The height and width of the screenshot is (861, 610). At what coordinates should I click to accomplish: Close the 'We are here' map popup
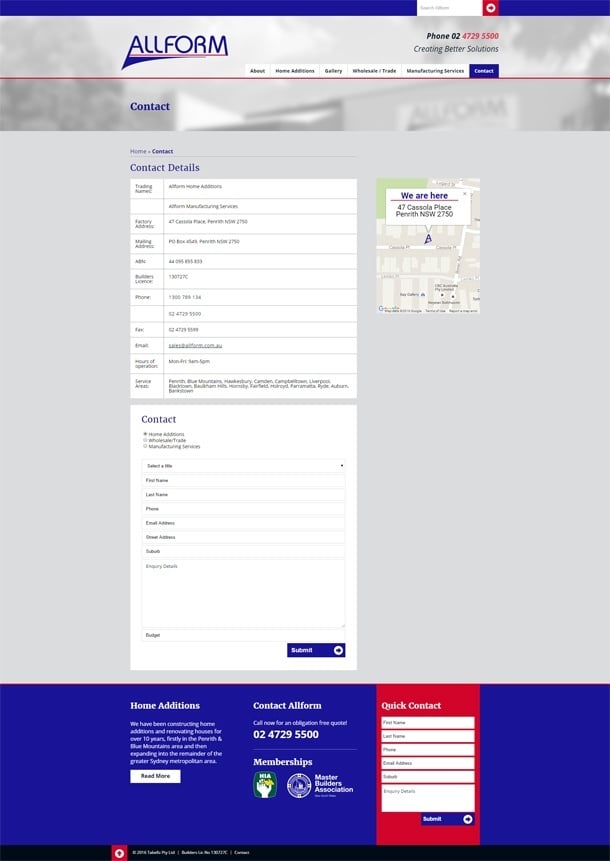[x=465, y=193]
